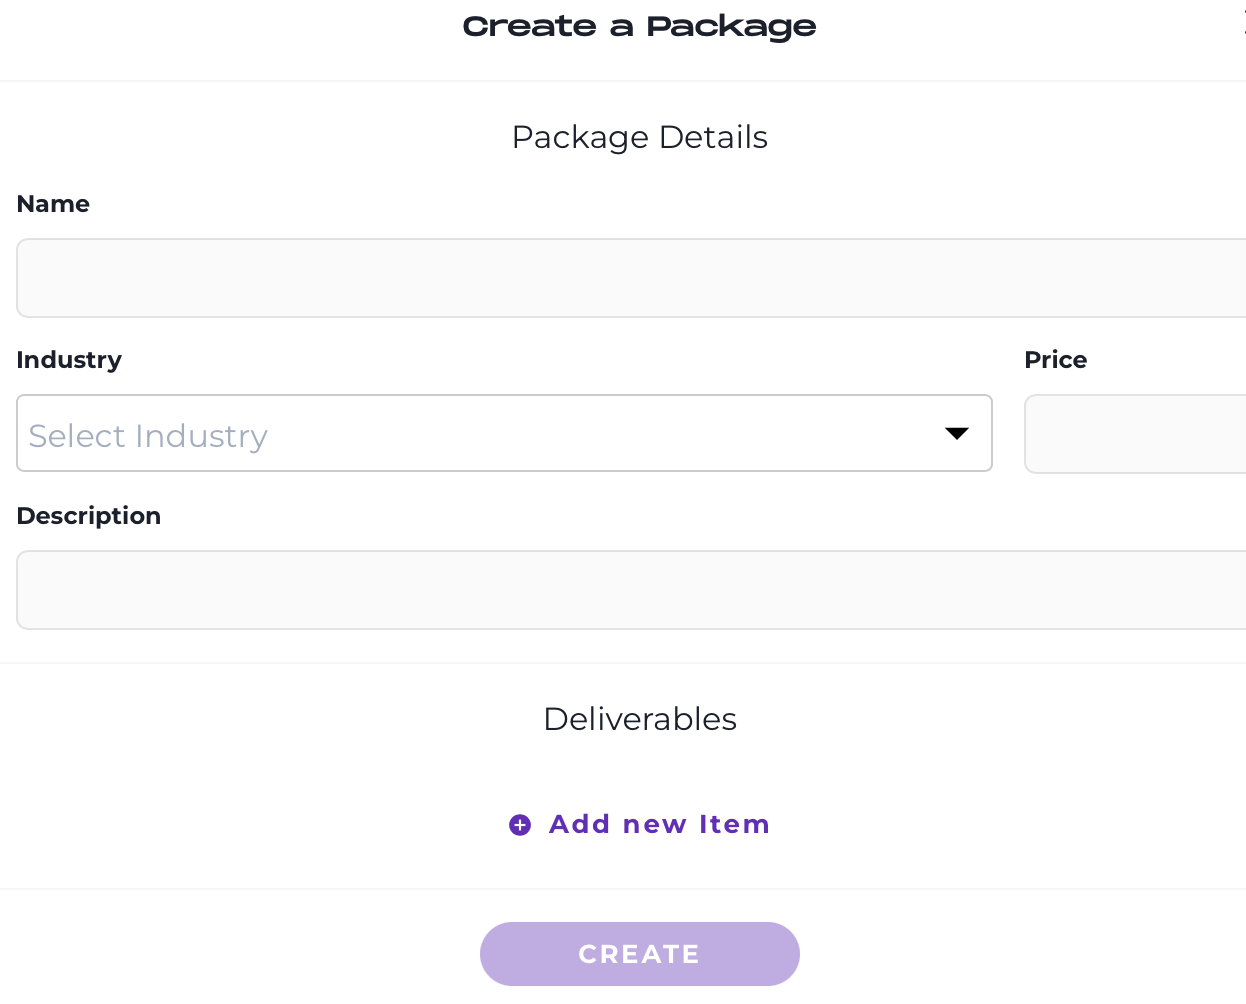
Task: Click the Add new Item link
Action: point(639,825)
